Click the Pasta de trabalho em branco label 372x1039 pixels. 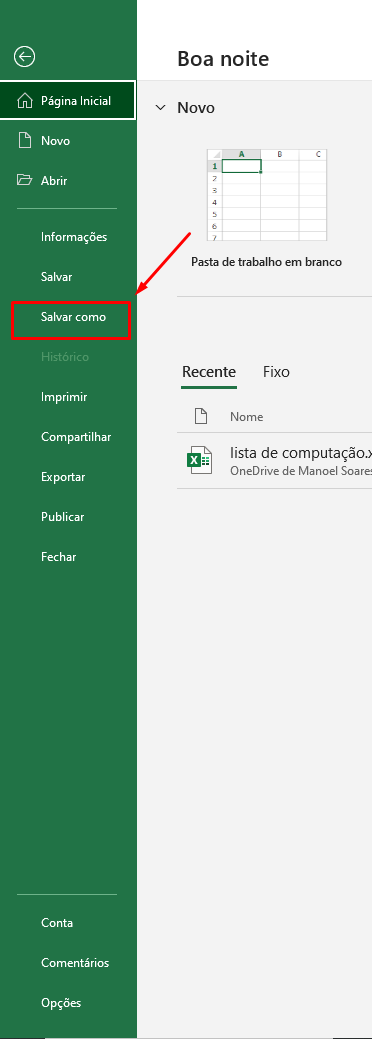coord(267,262)
